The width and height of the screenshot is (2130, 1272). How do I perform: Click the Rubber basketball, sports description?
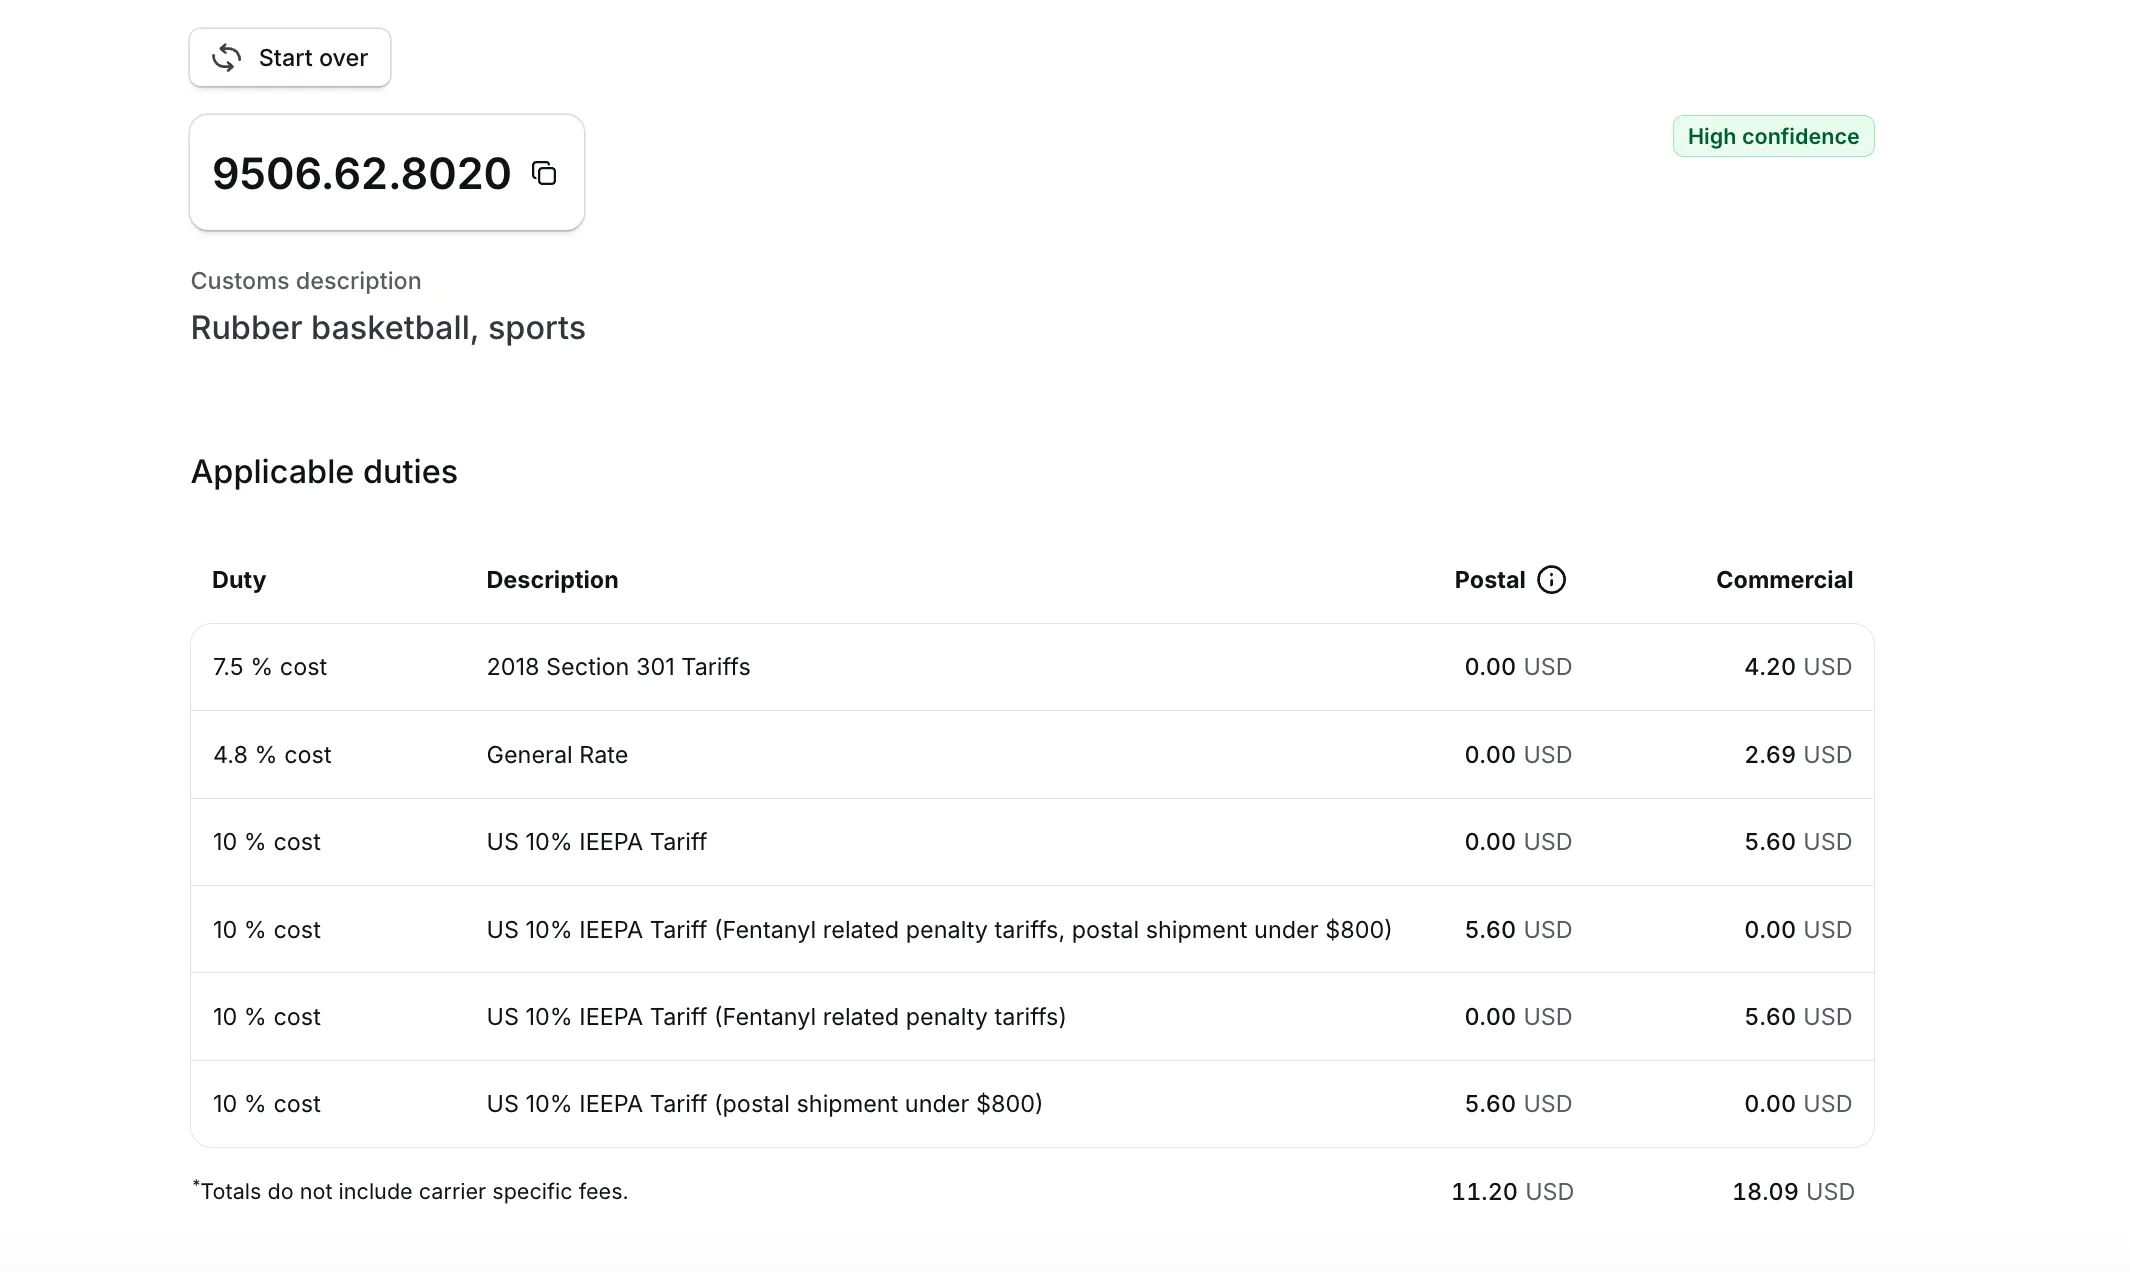point(388,328)
